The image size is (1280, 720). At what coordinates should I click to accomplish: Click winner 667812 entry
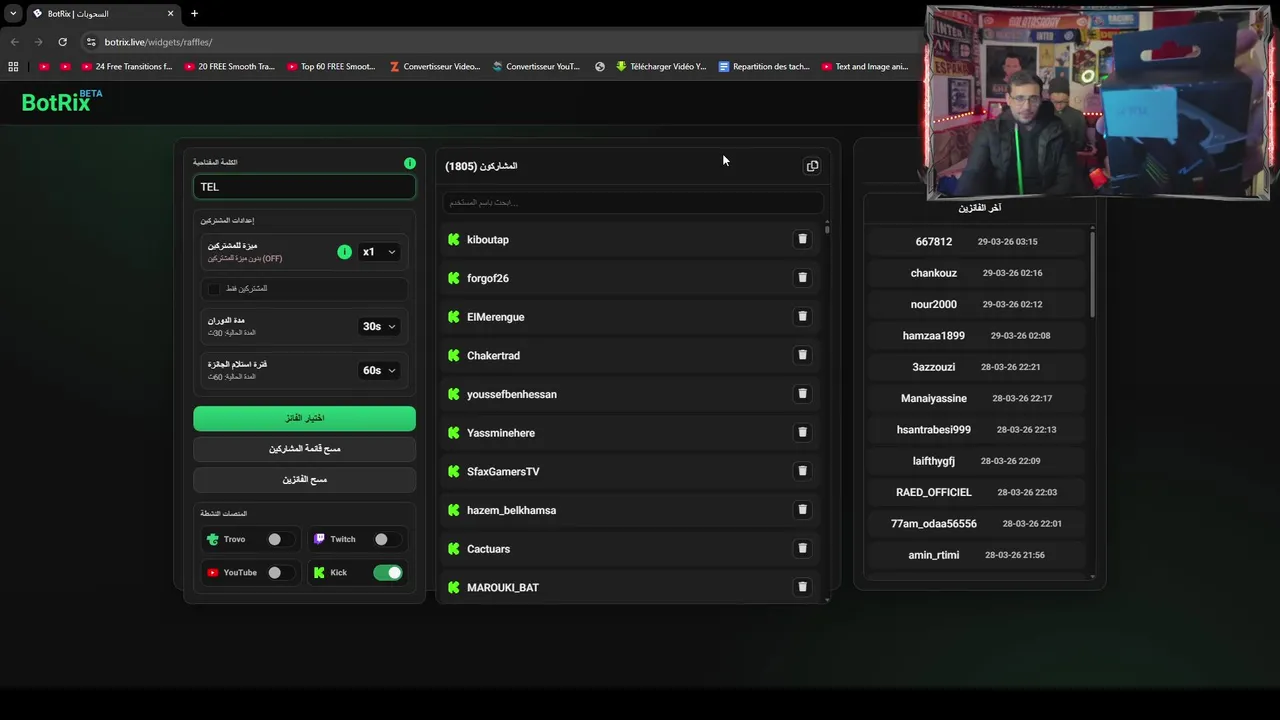point(976,242)
